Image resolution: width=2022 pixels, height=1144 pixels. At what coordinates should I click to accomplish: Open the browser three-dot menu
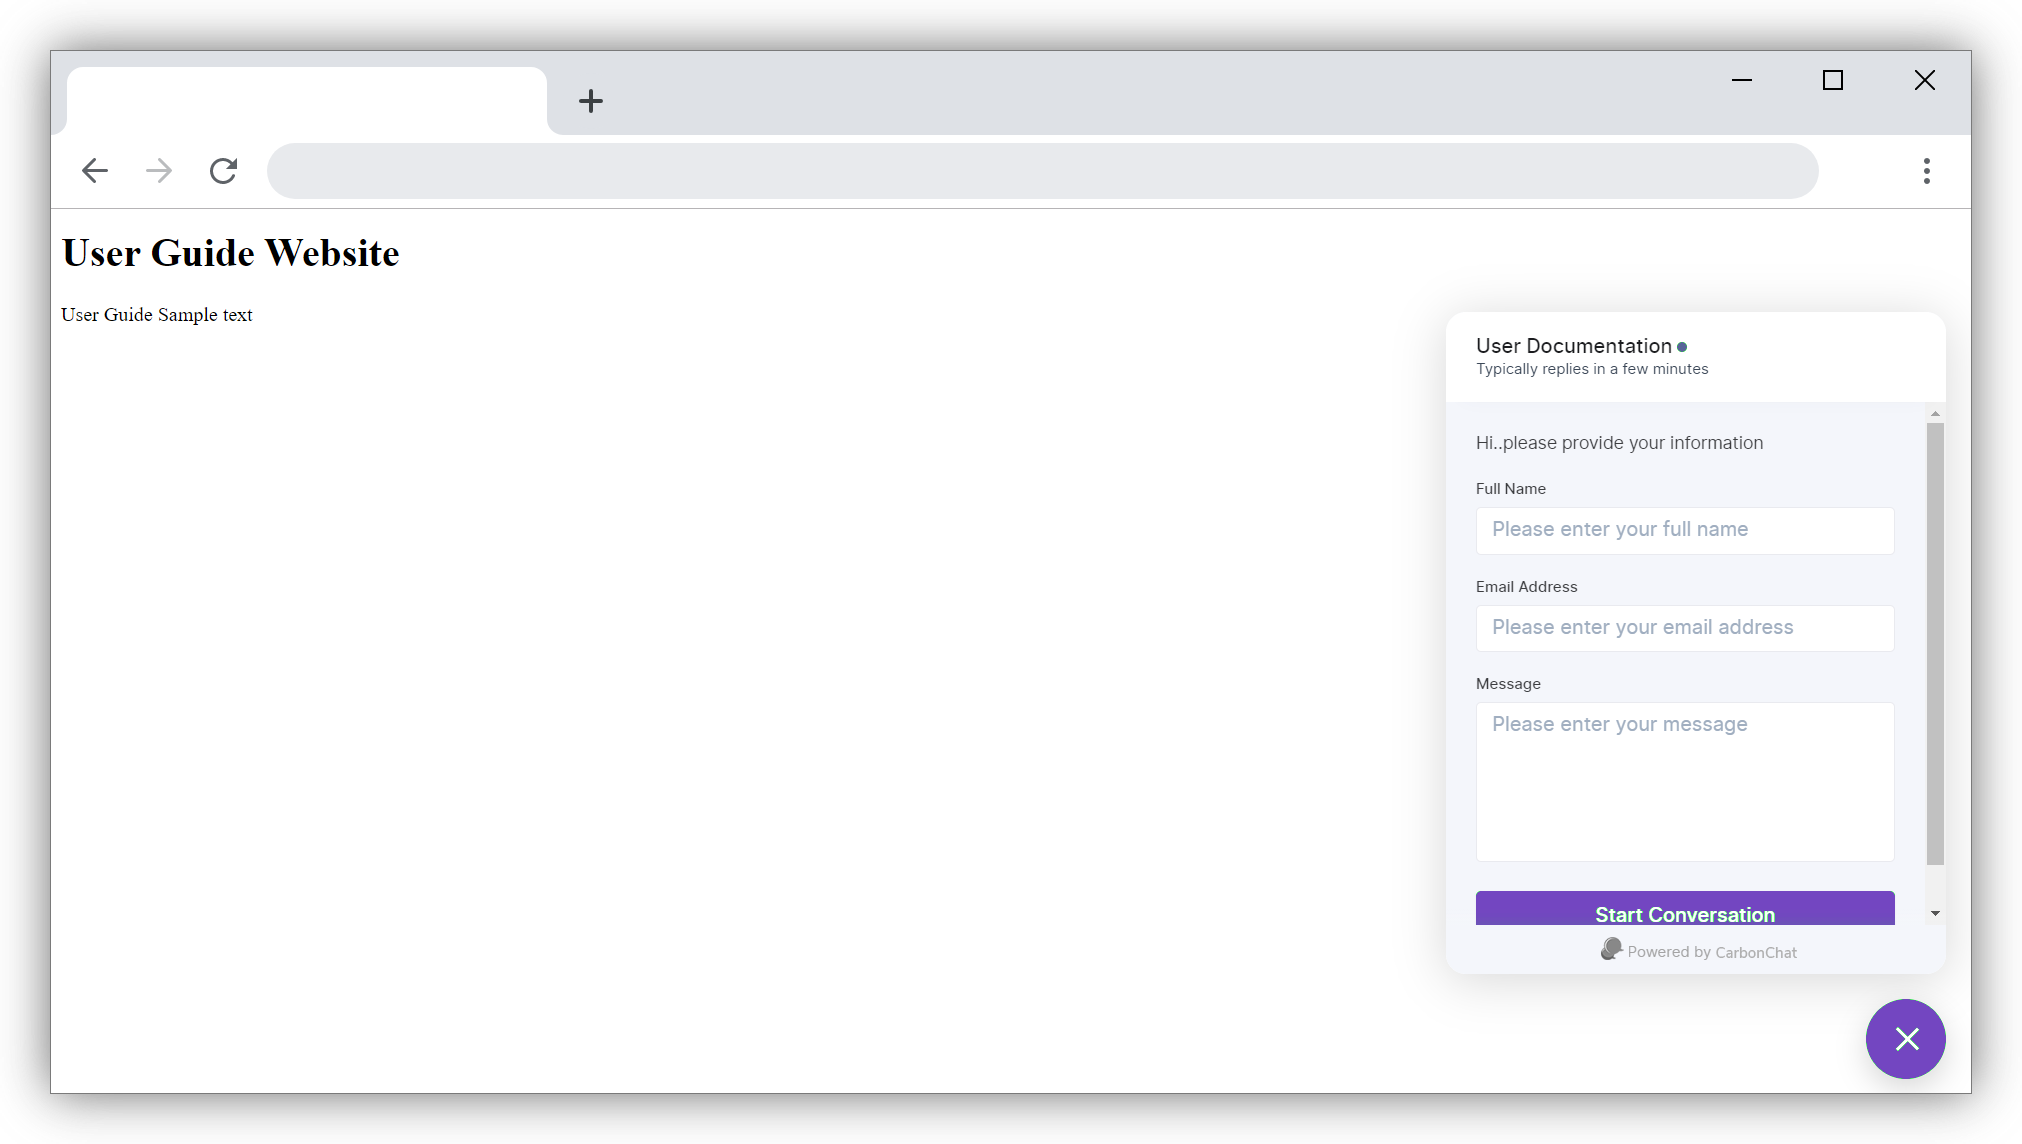click(x=1926, y=171)
